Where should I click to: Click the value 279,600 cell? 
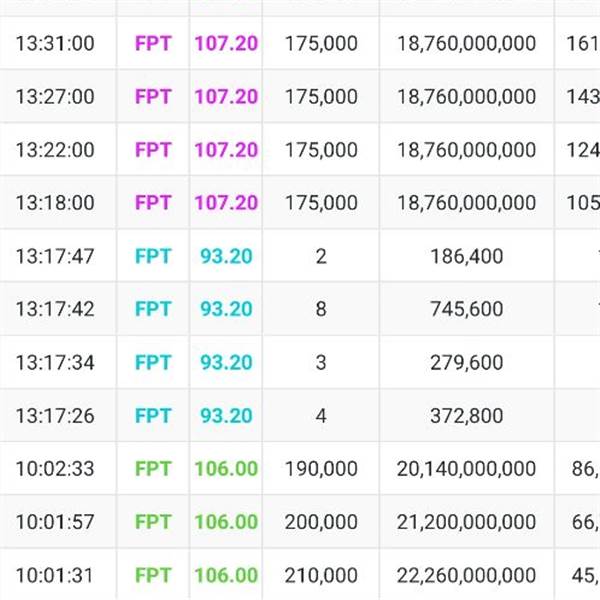coord(466,362)
